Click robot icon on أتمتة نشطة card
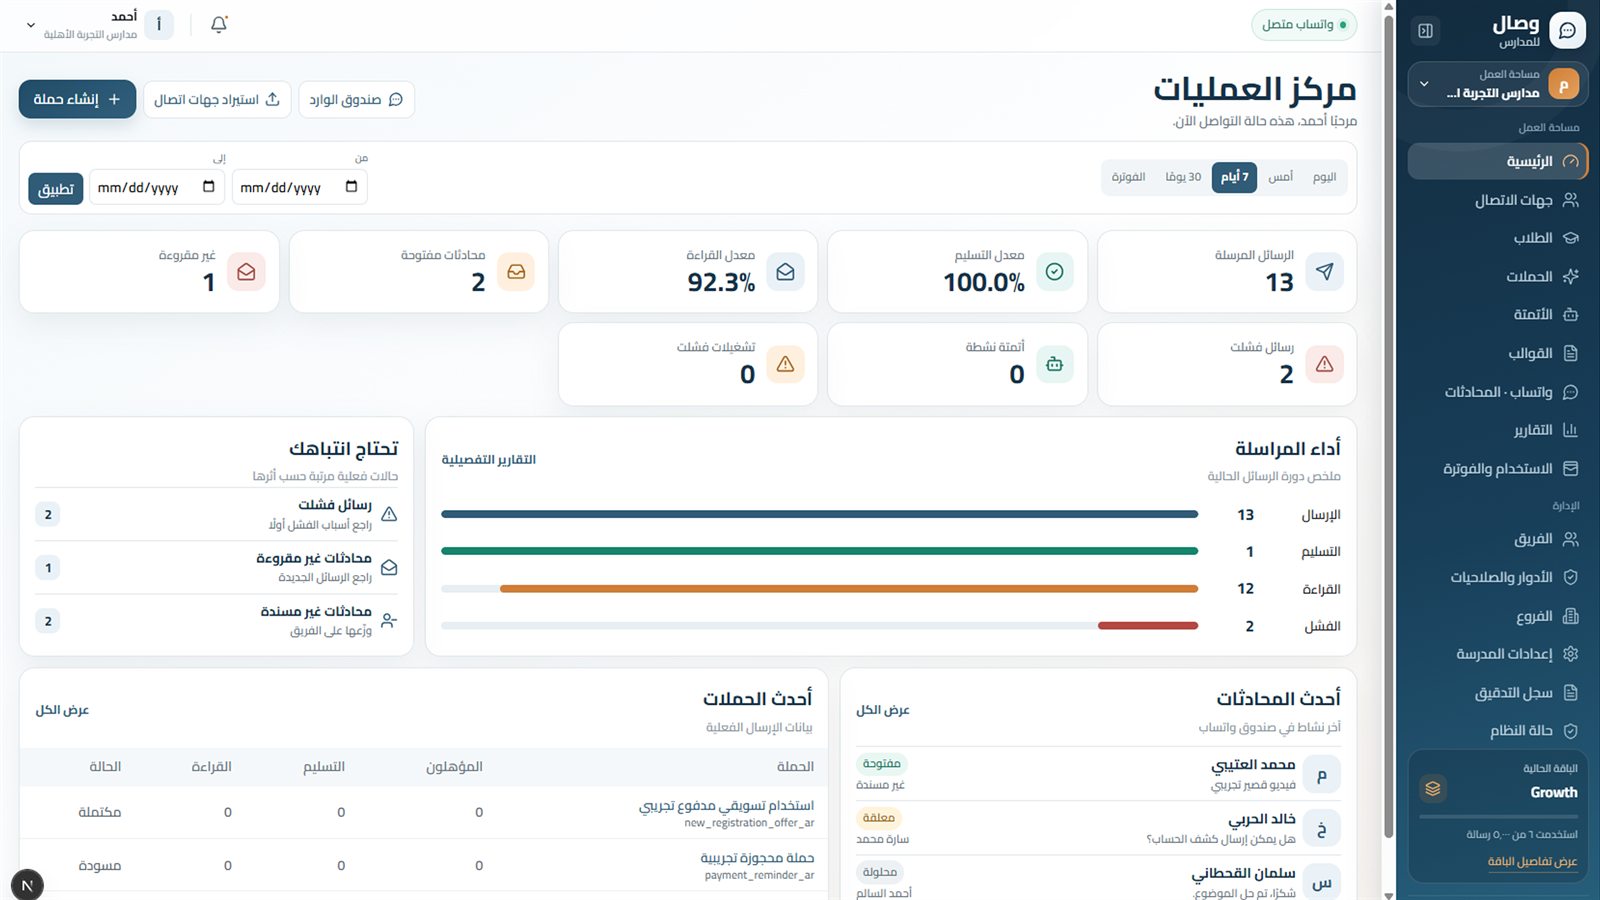 (1054, 364)
